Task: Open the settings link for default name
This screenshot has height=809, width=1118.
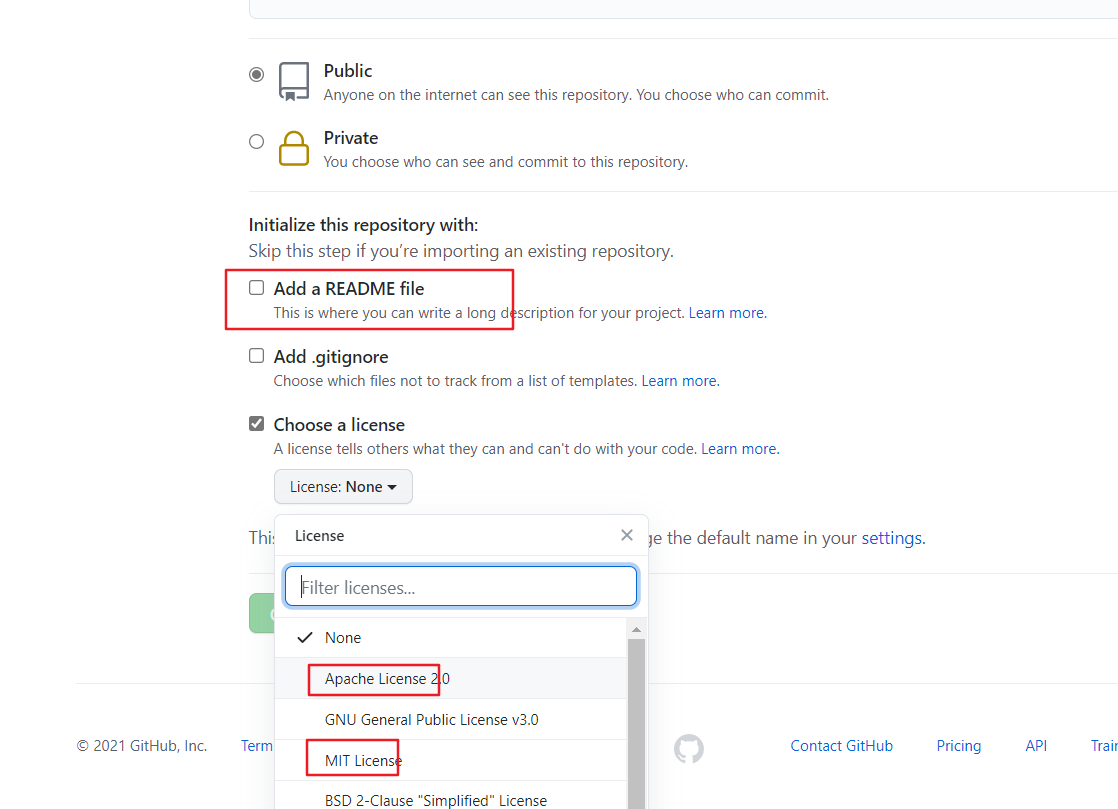Action: [x=892, y=538]
